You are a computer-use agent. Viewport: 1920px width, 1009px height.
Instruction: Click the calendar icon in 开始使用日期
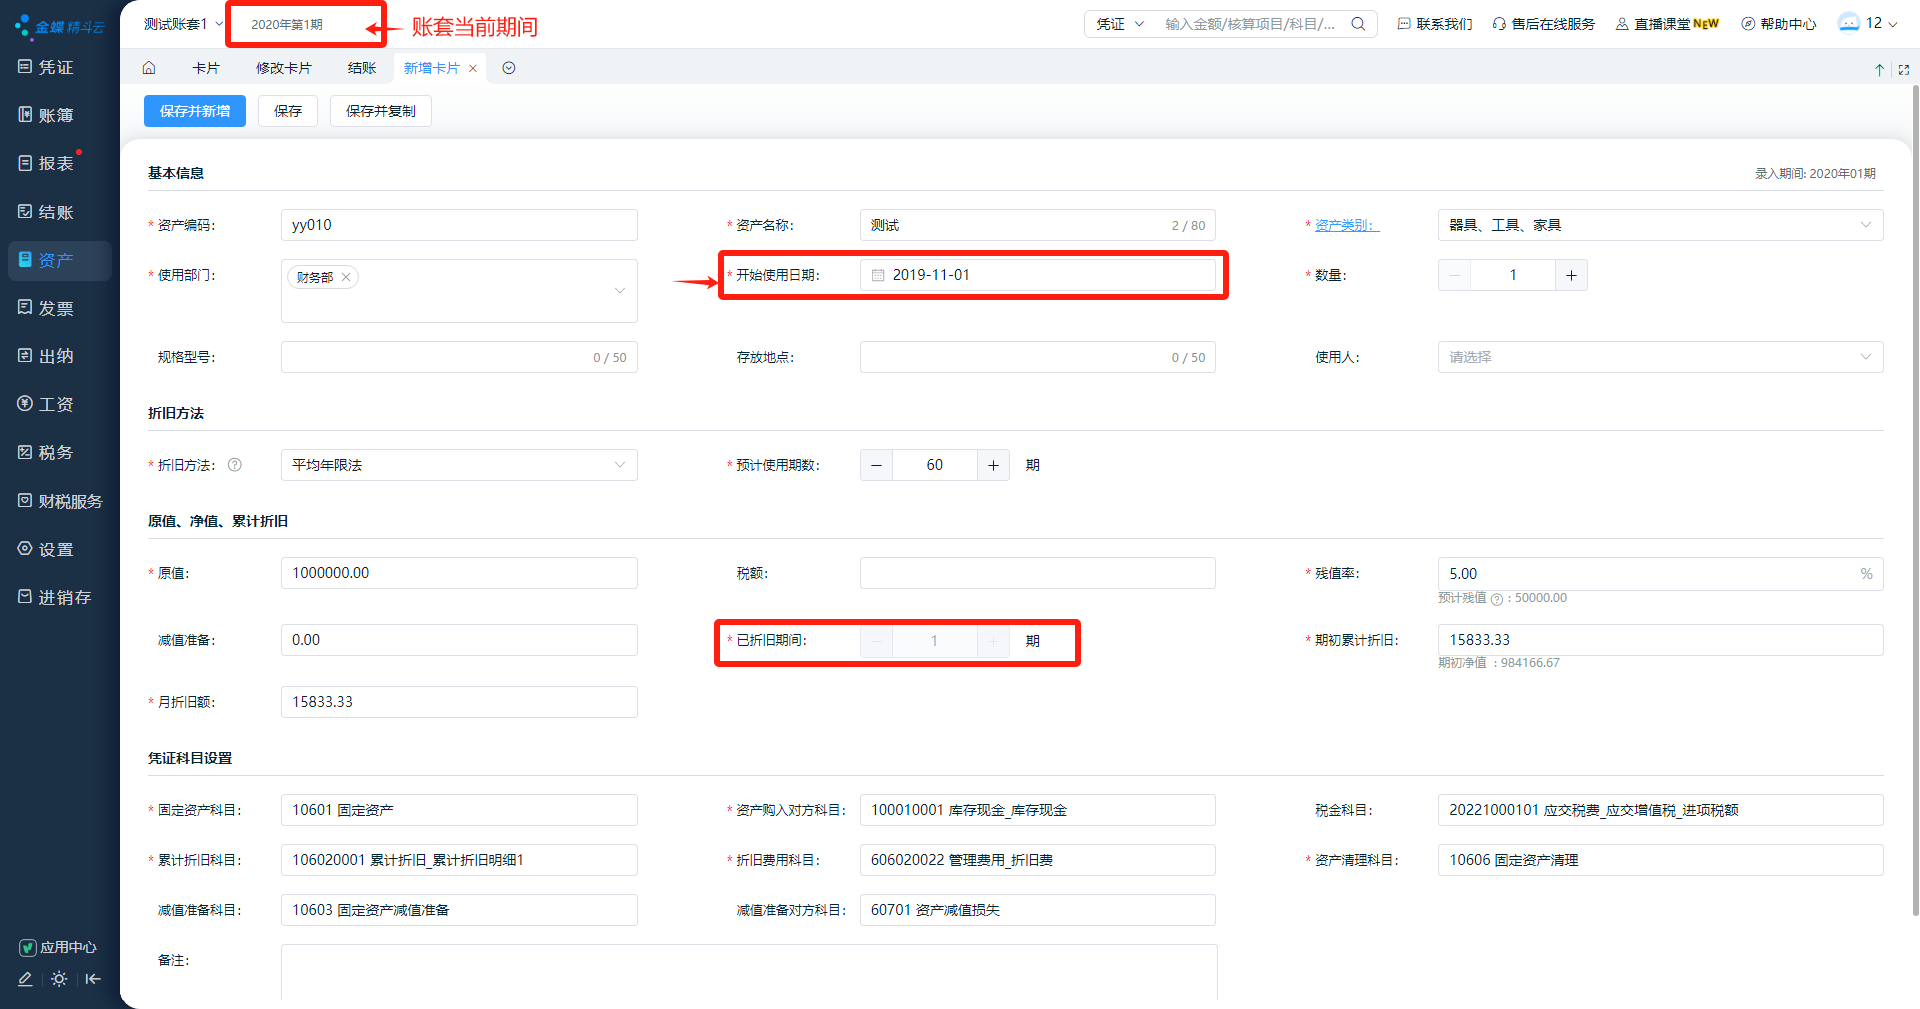tap(878, 275)
